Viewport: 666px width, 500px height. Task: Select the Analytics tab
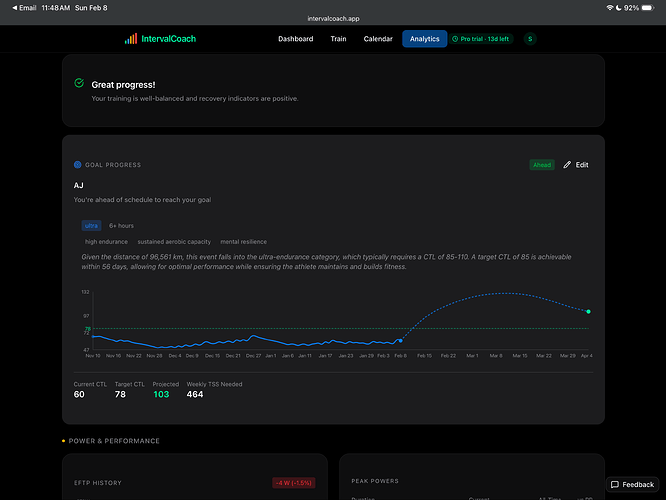pos(424,39)
